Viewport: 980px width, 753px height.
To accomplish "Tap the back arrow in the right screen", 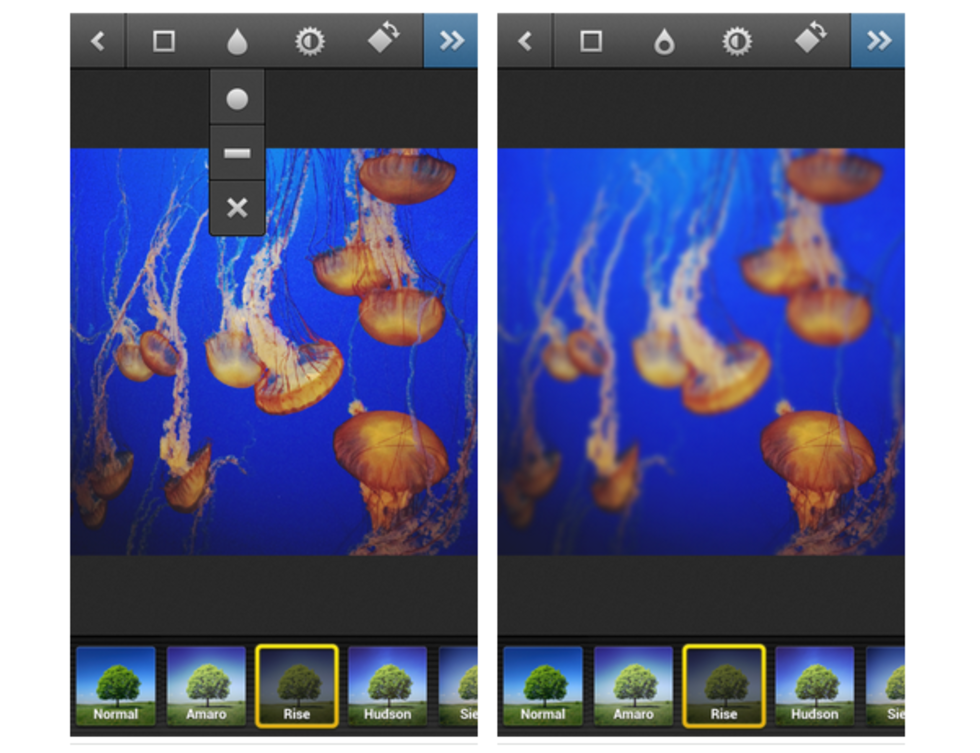I will (x=525, y=41).
